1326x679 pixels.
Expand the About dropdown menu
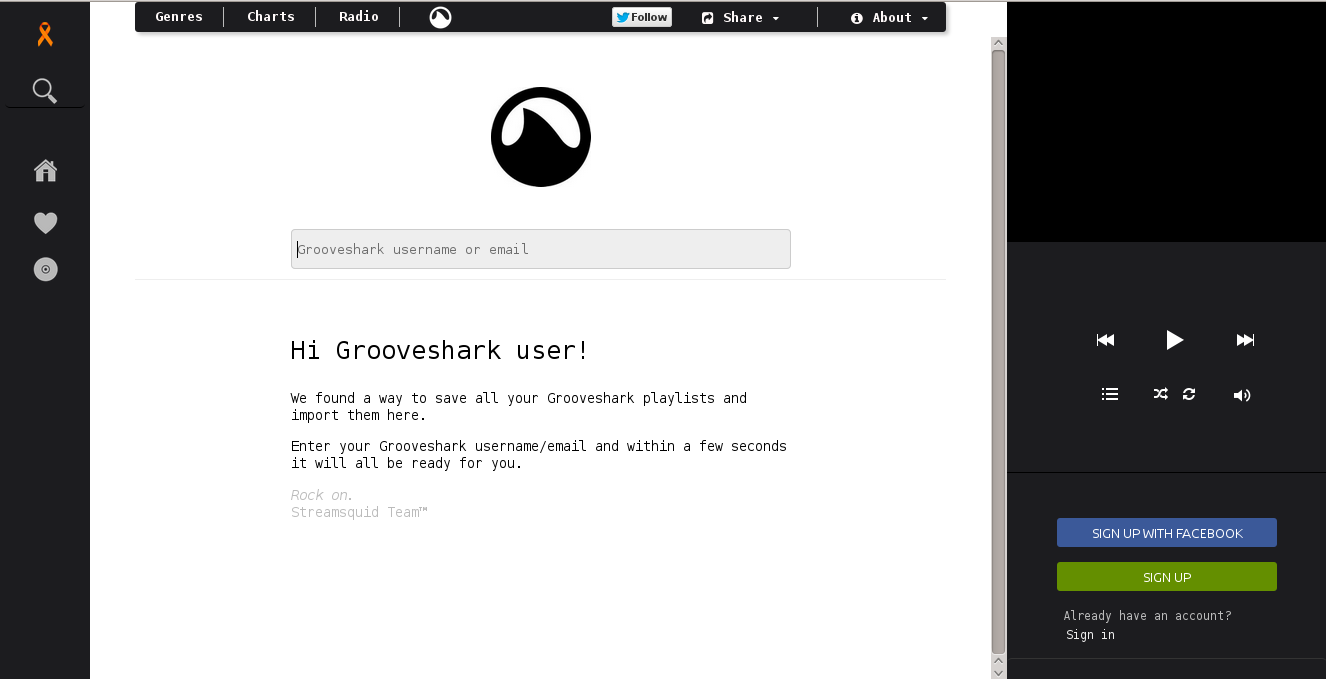pyautogui.click(x=889, y=17)
